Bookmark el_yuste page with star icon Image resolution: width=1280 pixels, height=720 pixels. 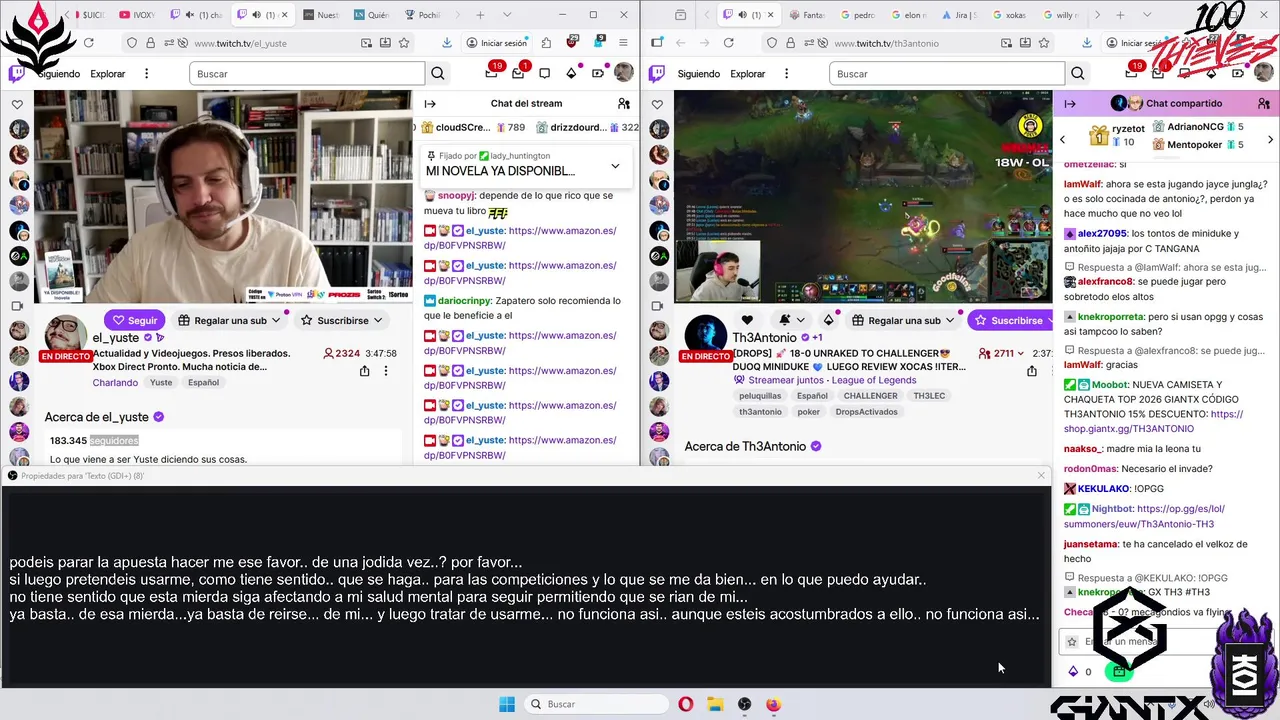[x=404, y=43]
